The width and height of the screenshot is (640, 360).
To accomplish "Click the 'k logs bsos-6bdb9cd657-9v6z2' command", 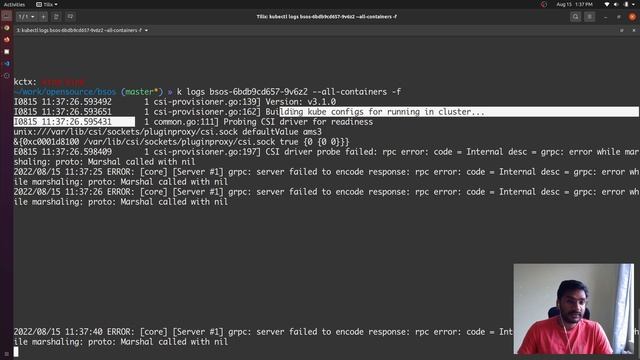I will (x=242, y=92).
